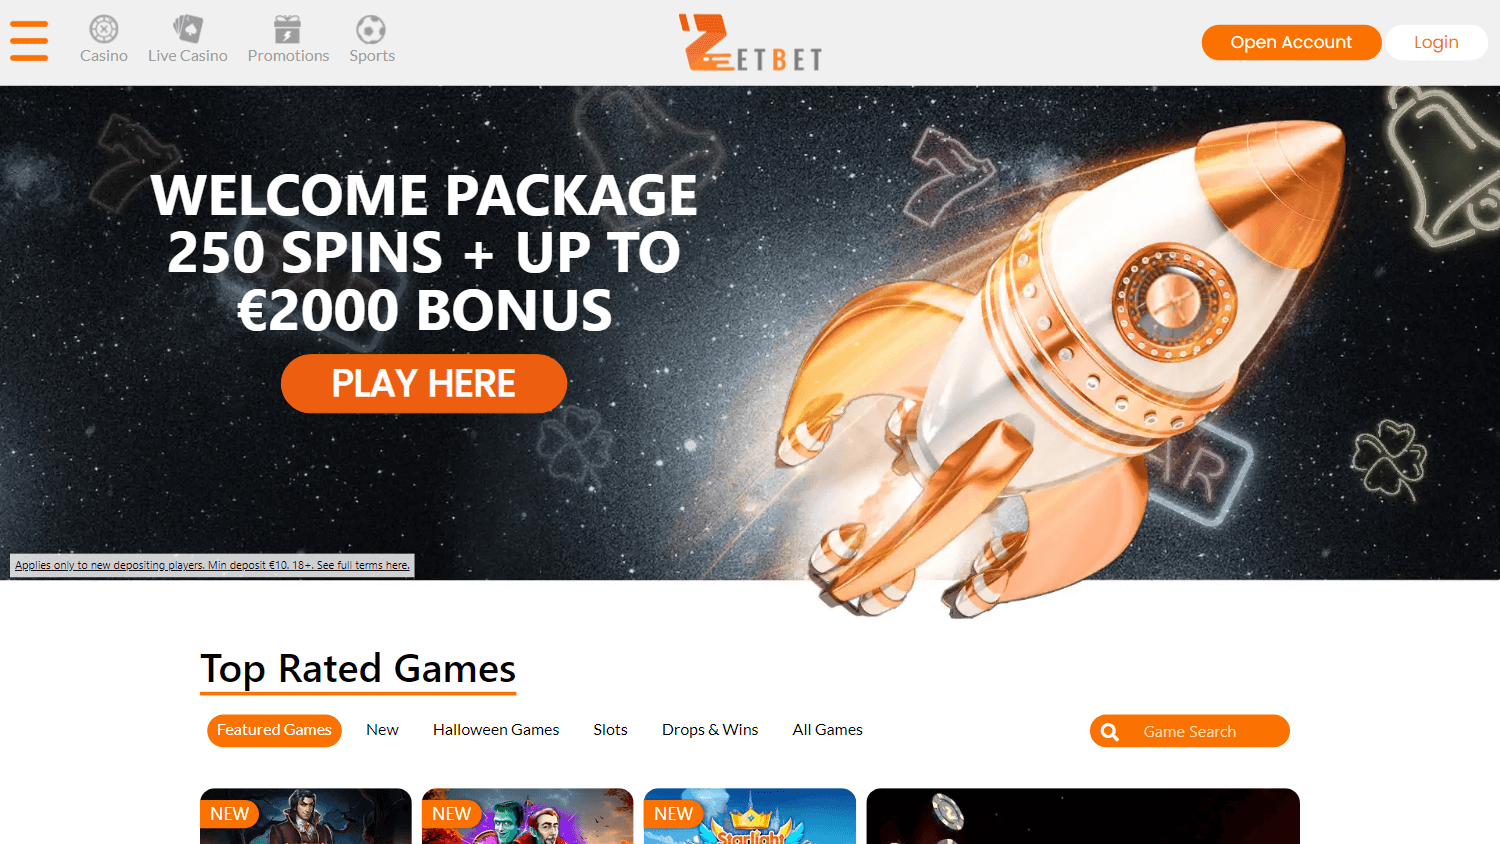
Task: Click the Casino roulette icon
Action: click(x=104, y=29)
